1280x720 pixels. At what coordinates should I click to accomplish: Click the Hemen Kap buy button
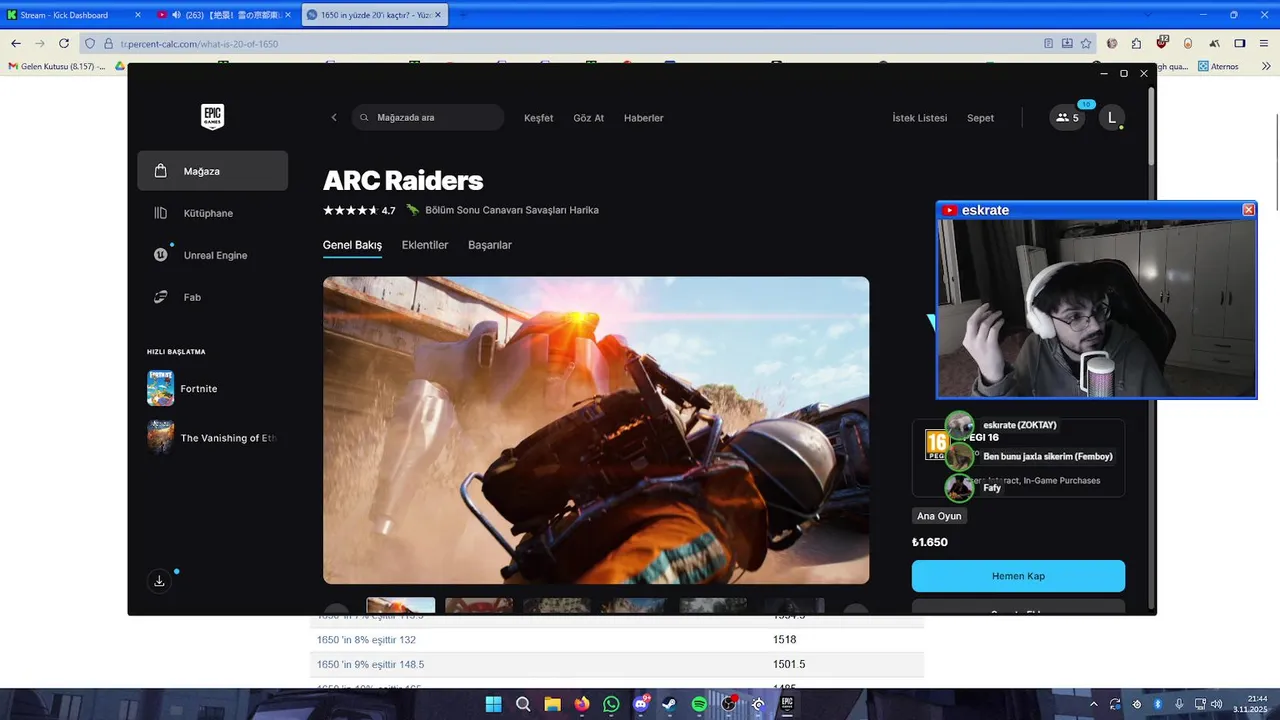1018,576
